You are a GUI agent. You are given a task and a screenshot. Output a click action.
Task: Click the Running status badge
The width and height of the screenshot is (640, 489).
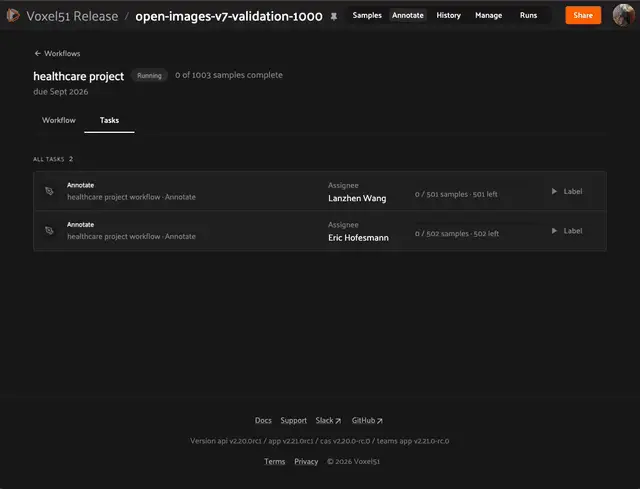(x=149, y=76)
